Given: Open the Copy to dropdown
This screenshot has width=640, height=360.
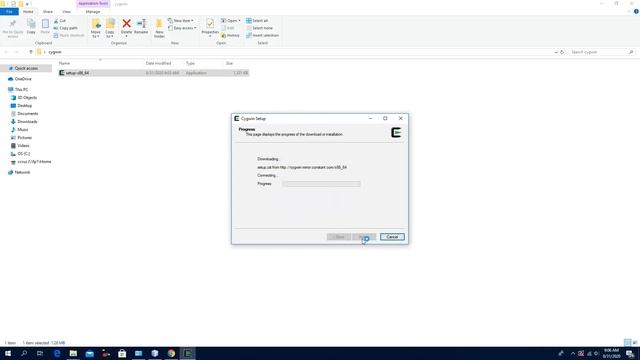Looking at the screenshot, I should [x=110, y=29].
